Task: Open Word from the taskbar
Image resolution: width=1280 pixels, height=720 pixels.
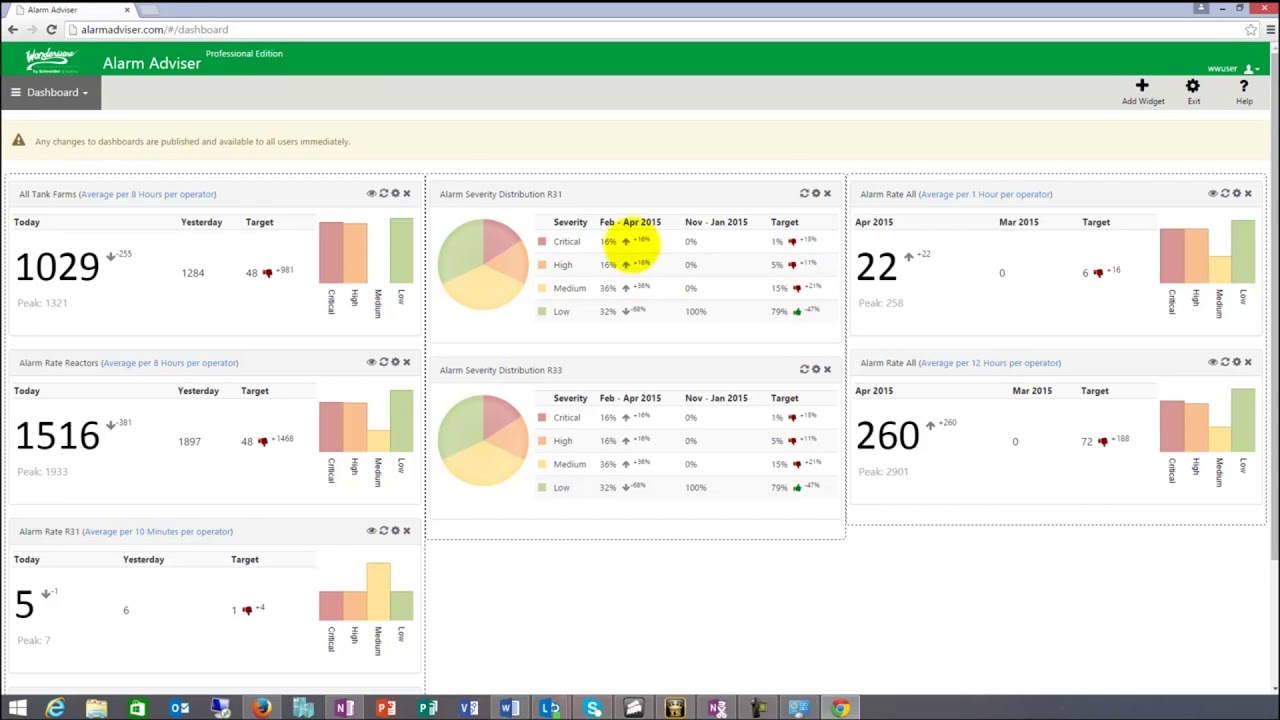Action: click(509, 709)
